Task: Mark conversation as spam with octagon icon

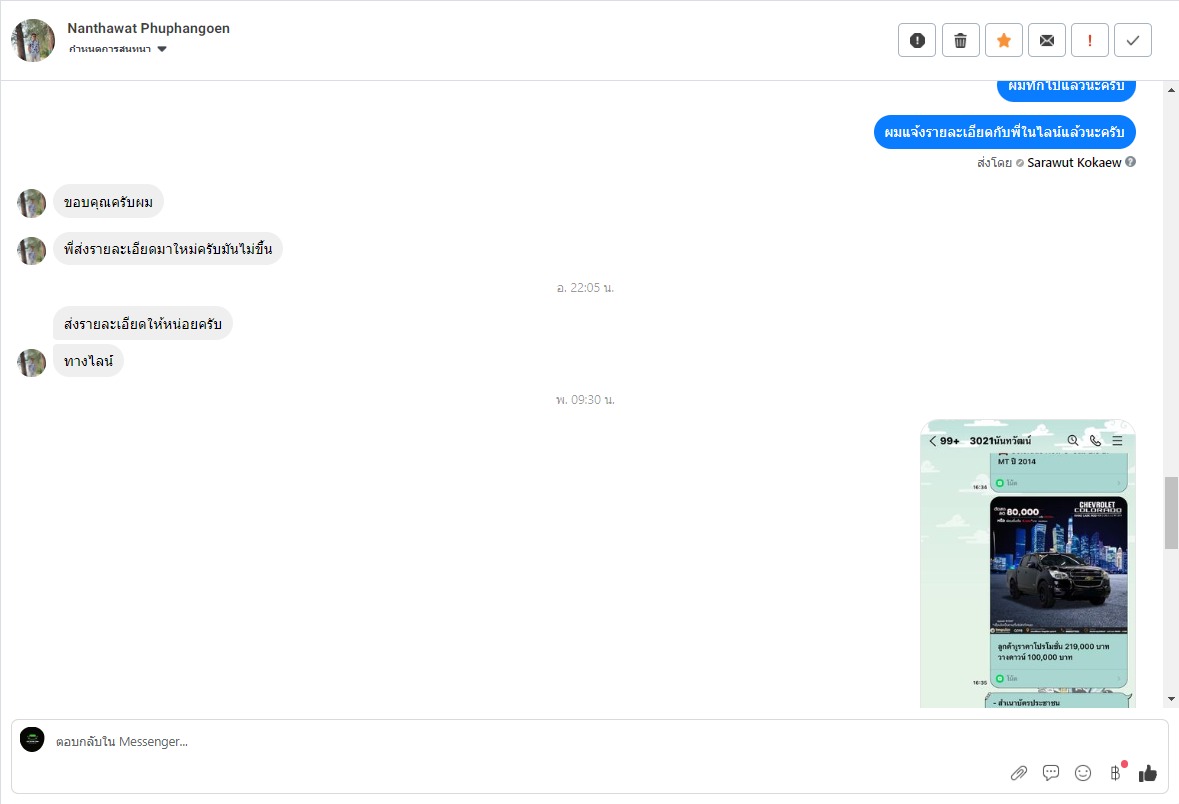Action: pyautogui.click(x=917, y=40)
